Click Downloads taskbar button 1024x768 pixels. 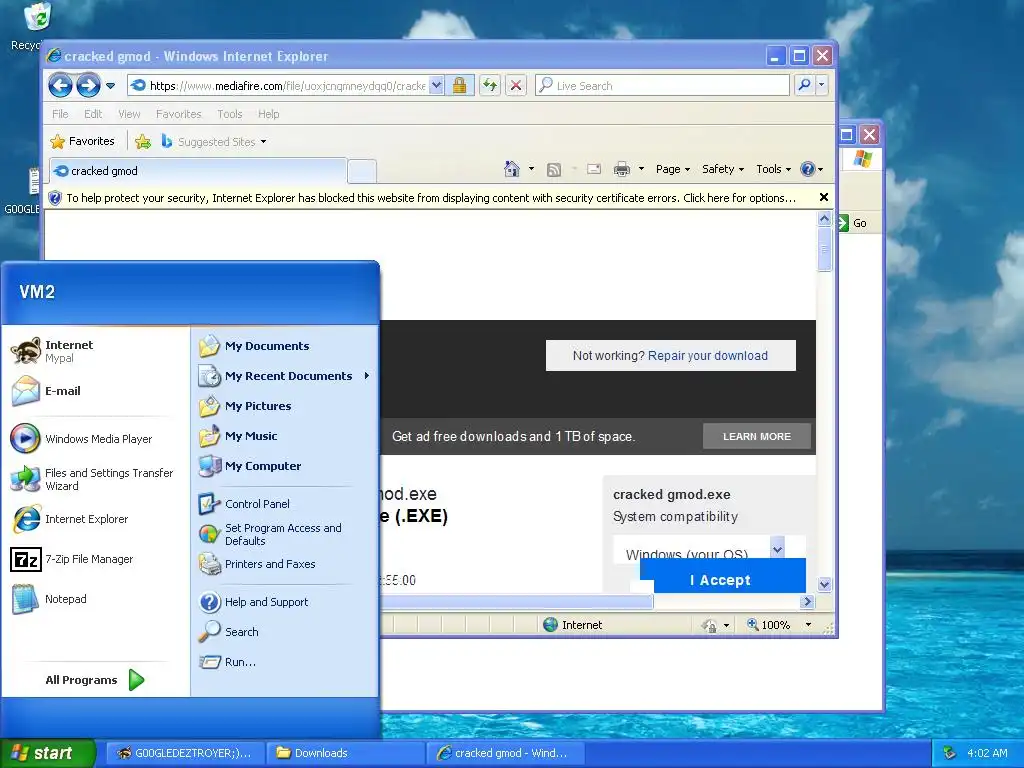pyautogui.click(x=345, y=753)
